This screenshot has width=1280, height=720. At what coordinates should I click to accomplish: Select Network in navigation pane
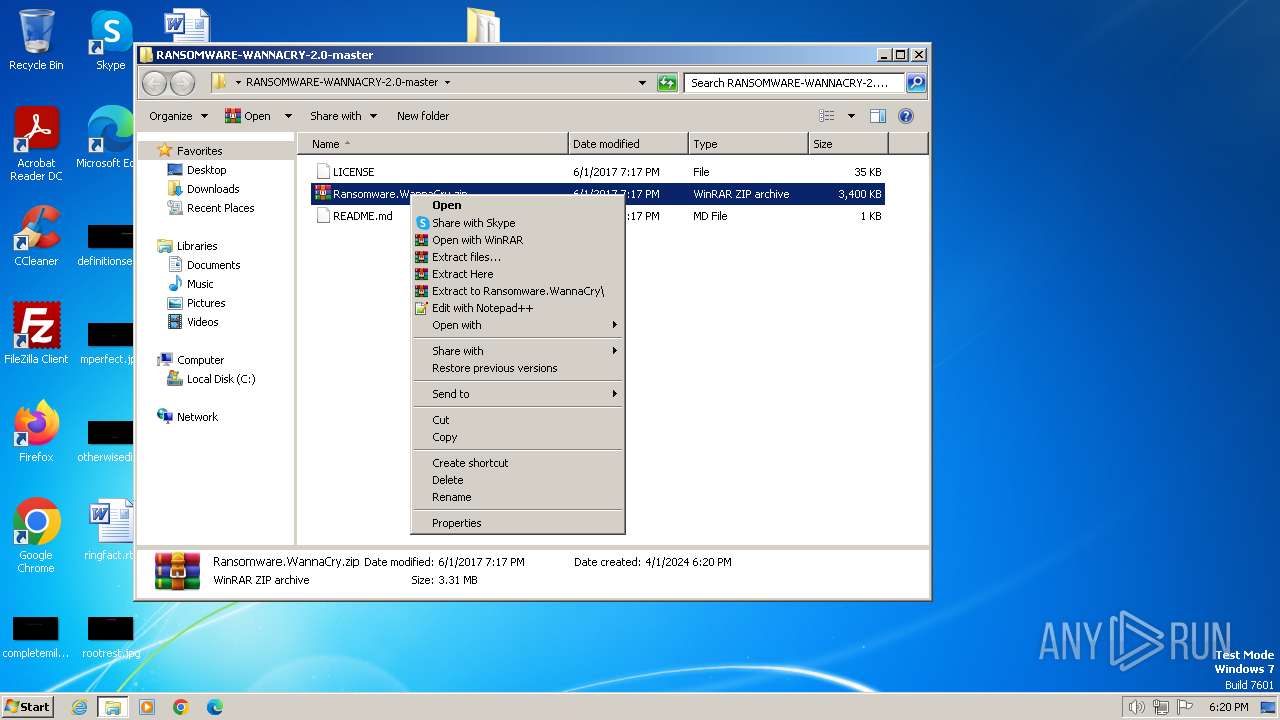(x=197, y=417)
